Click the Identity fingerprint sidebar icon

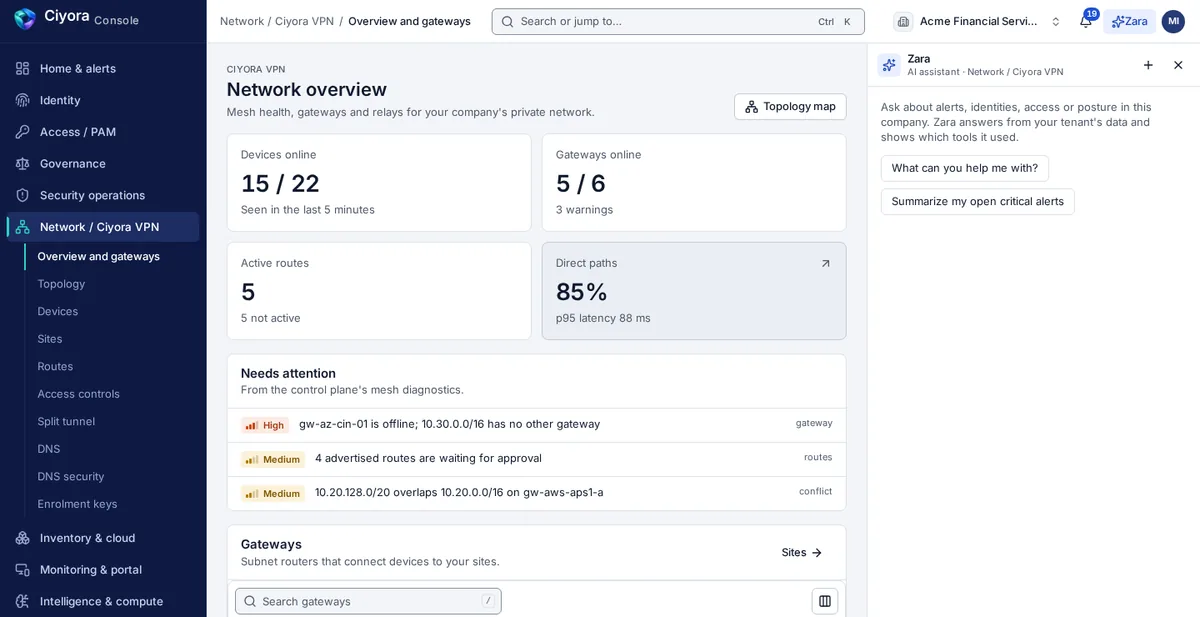point(22,100)
